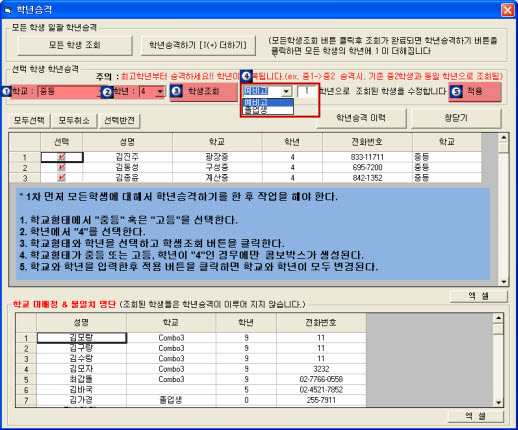The image size is (518, 430).
Task: Click the numbered step 5 marker icon
Action: pos(457,92)
